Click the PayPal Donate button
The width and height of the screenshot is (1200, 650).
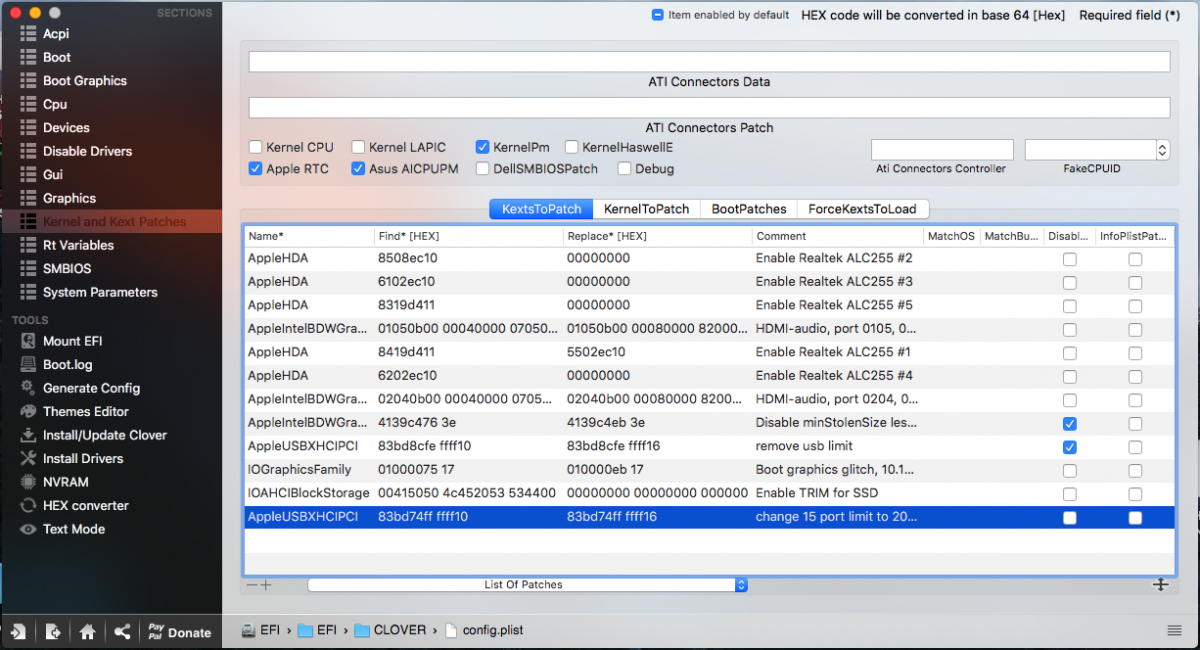[179, 632]
